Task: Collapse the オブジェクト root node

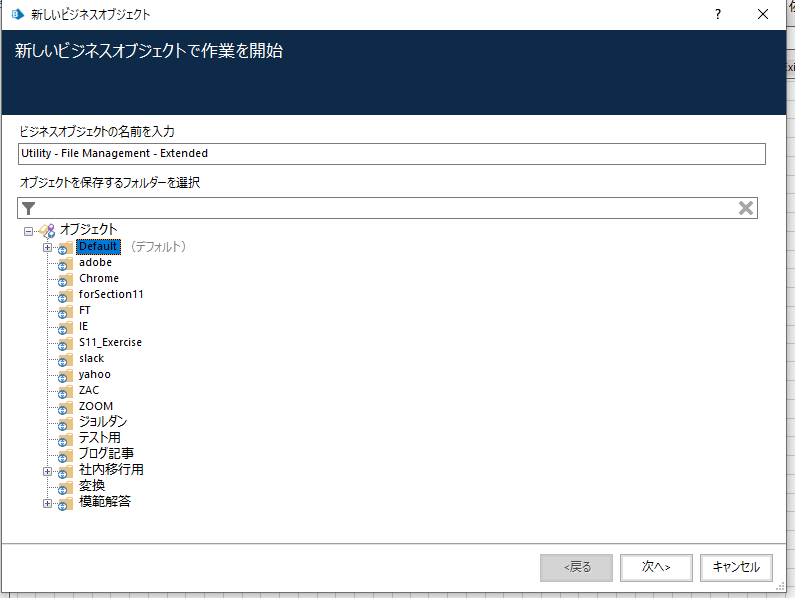Action: click(x=28, y=231)
